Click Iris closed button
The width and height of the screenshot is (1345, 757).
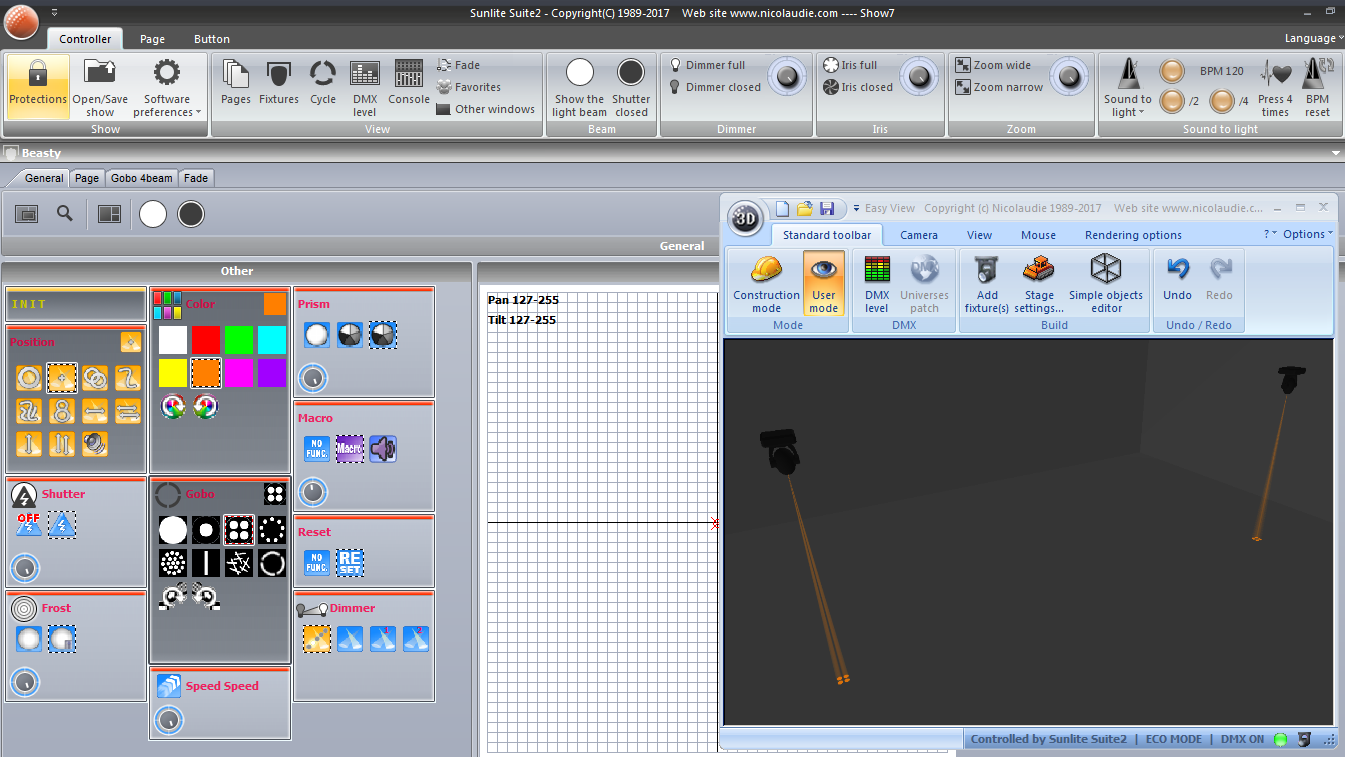pos(857,87)
